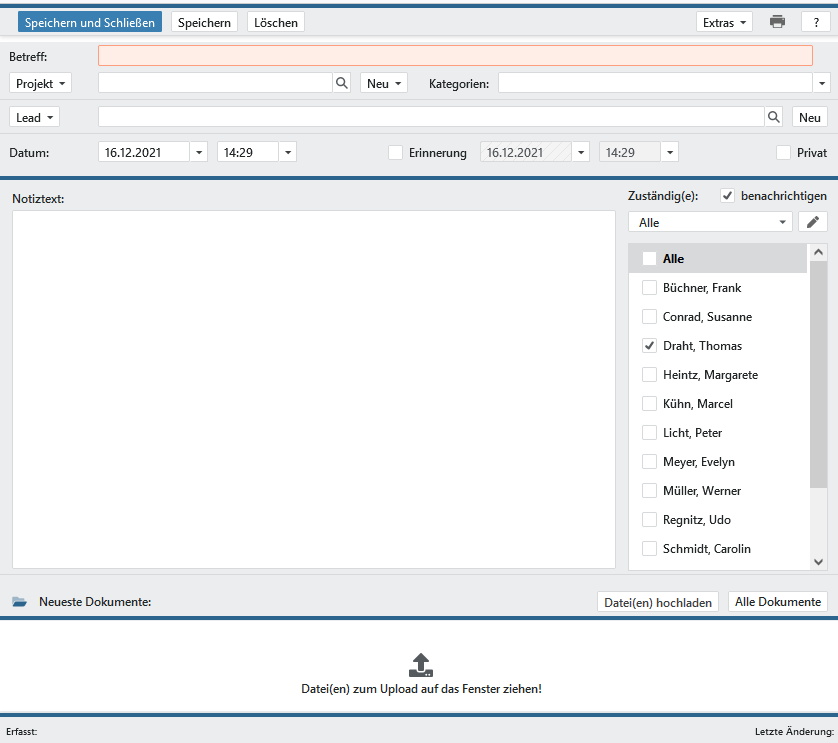Screen dimensions: 838x743
Task: Open the Neueste Dokumente folder icon
Action: pyautogui.click(x=20, y=602)
